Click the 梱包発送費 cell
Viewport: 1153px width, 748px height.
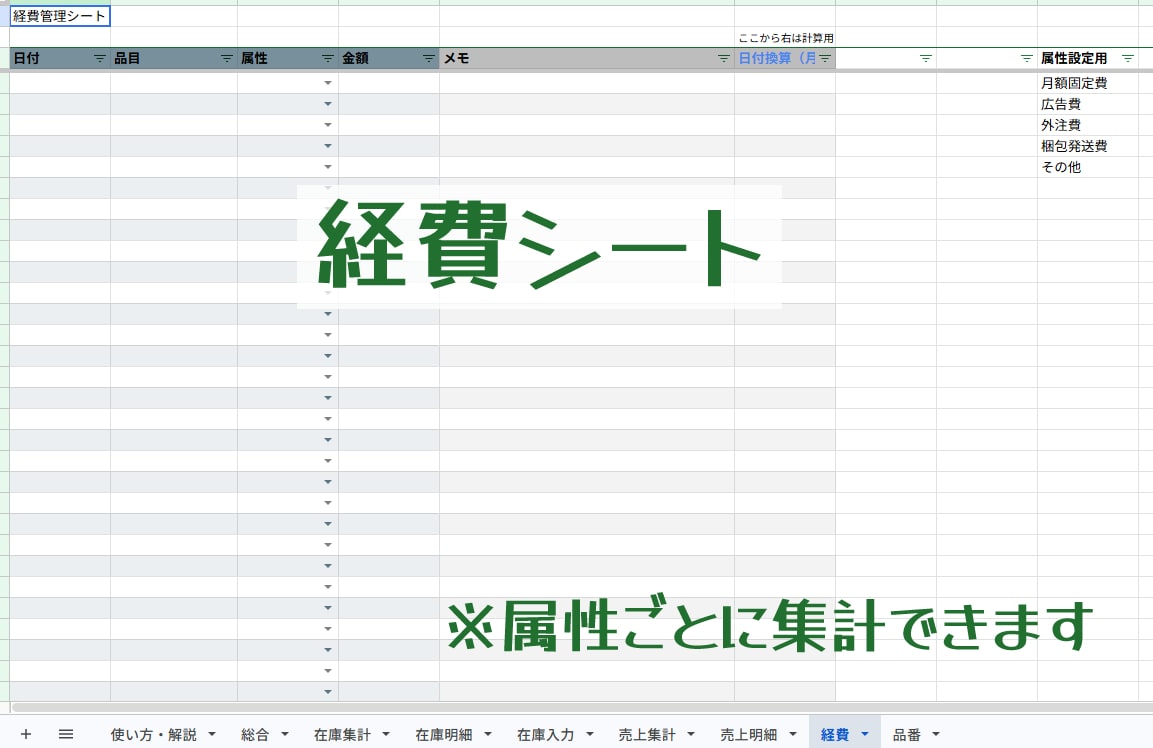click(x=1088, y=146)
